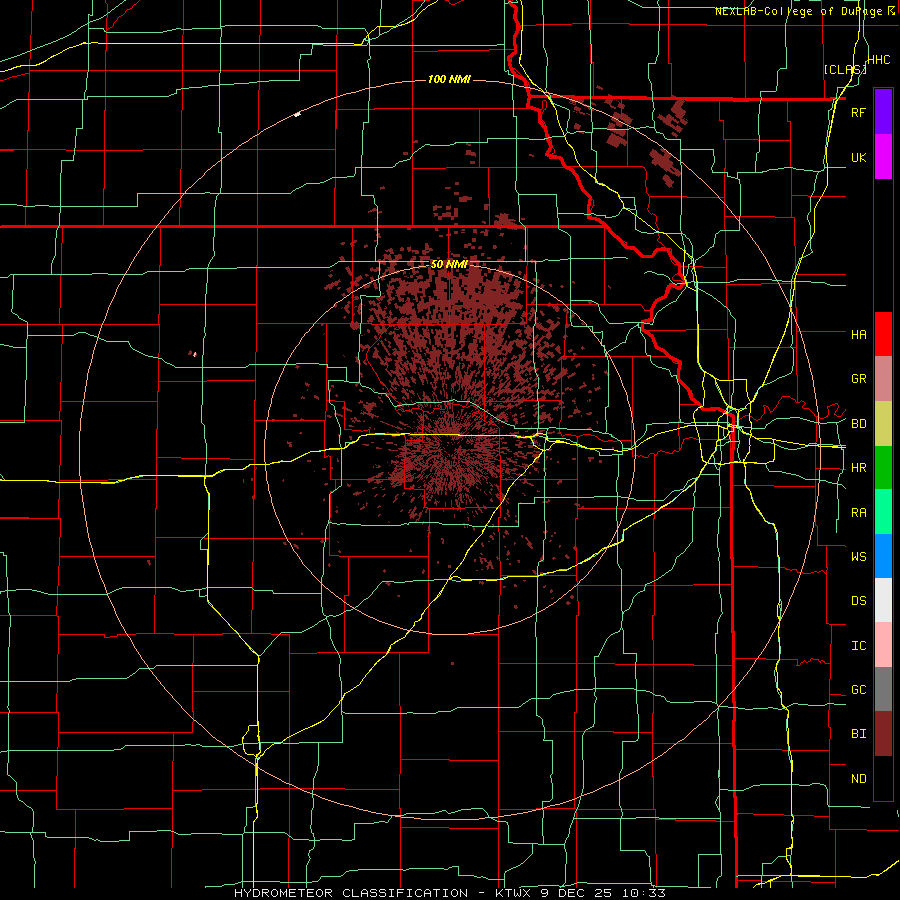Select the GC ground clutter gray swatch
Screen dimensions: 900x900
[883, 689]
